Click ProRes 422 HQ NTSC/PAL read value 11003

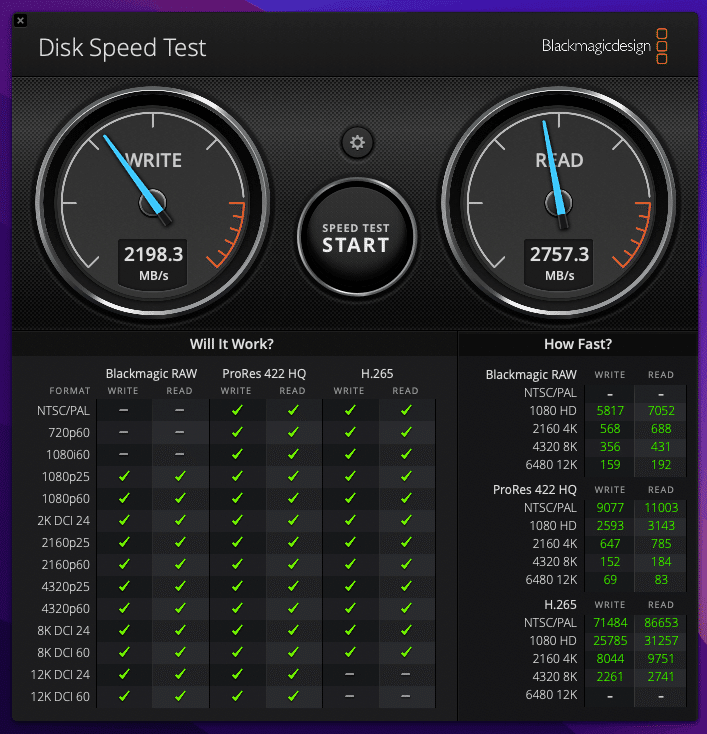click(x=661, y=507)
